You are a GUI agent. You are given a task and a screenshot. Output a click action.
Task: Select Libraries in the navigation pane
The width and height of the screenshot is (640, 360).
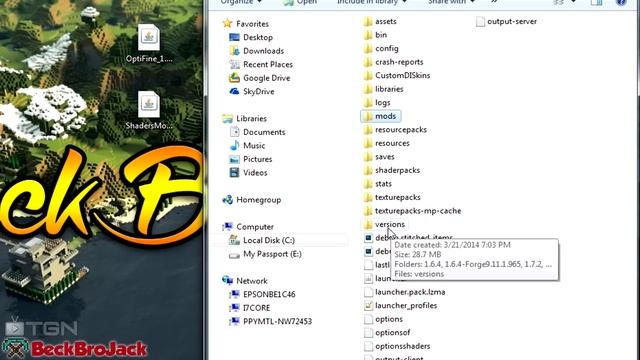click(x=244, y=118)
